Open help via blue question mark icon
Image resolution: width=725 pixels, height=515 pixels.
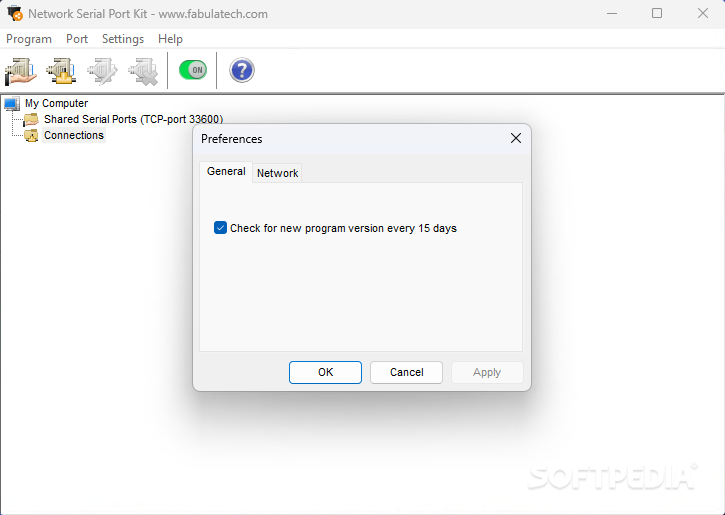pos(242,70)
